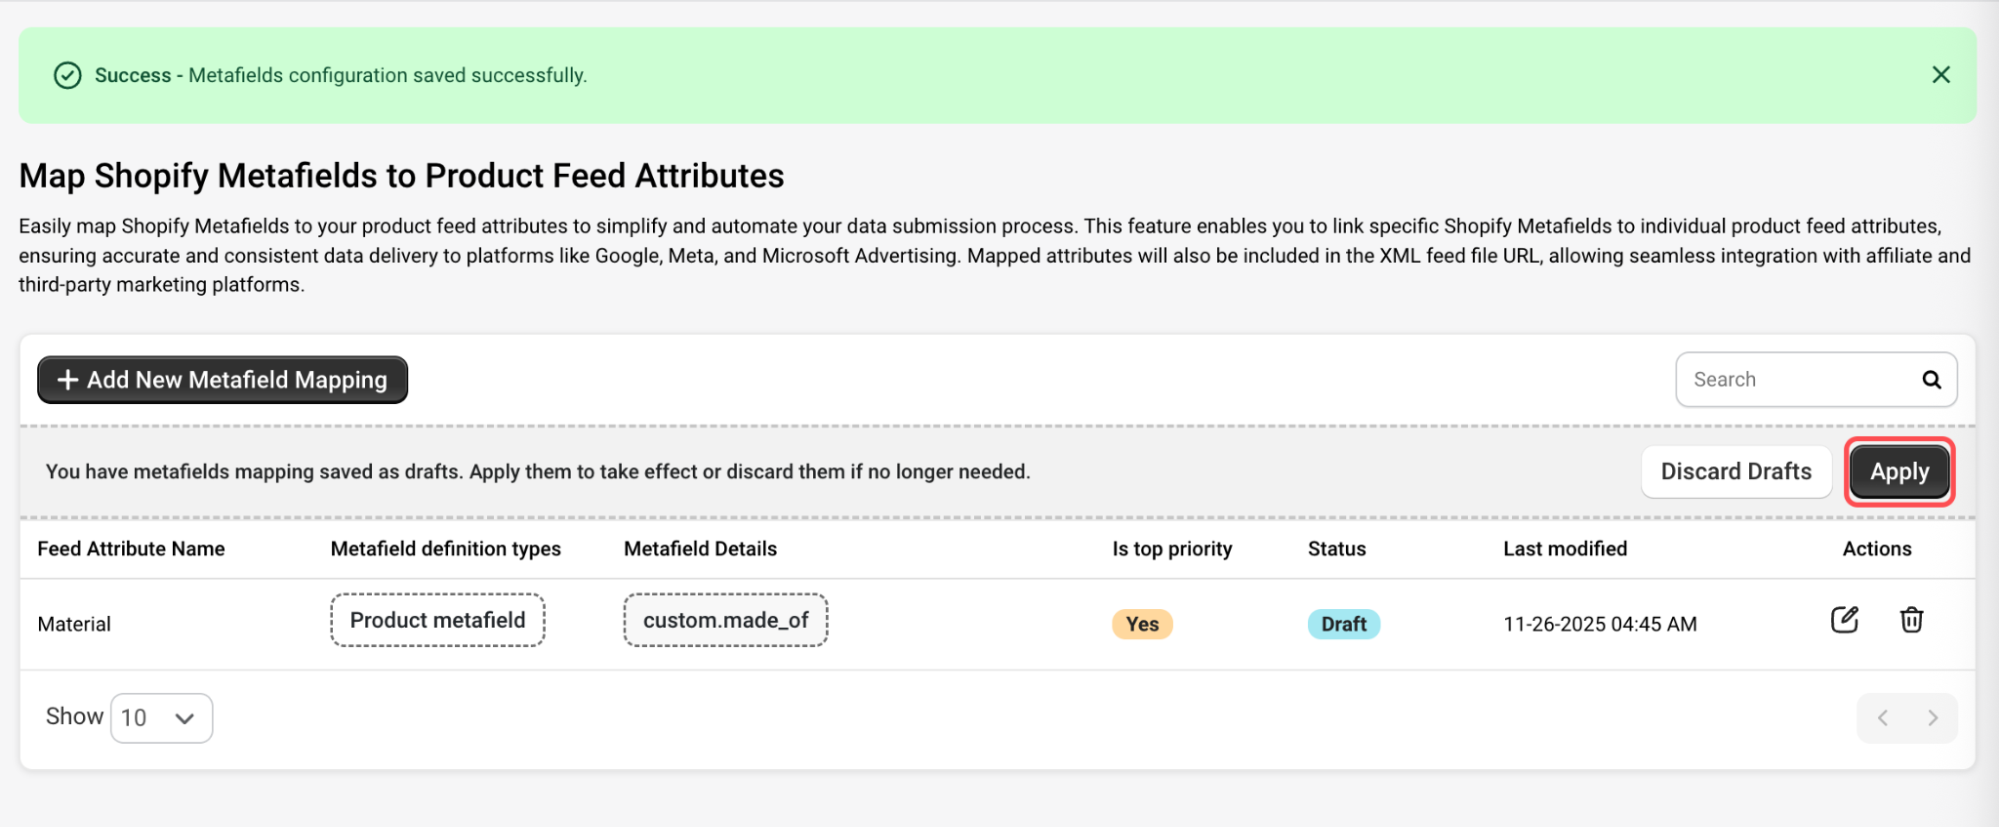Click the Status column header
The image size is (1999, 827).
click(1336, 549)
